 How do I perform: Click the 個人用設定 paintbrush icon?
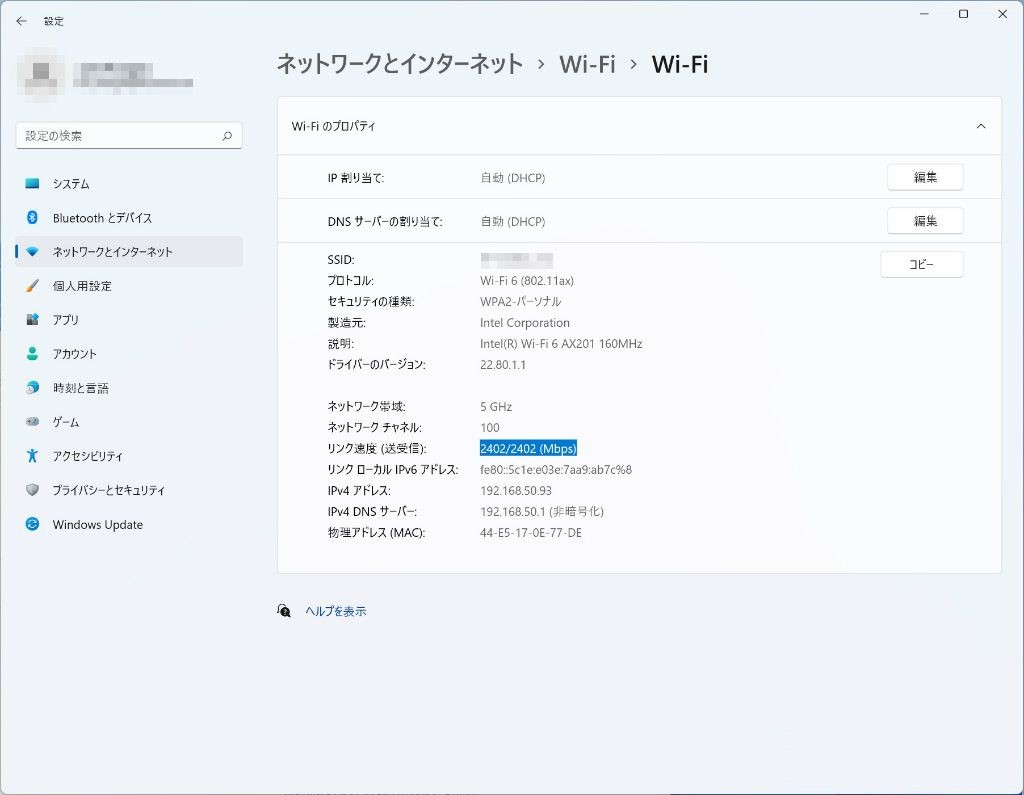click(33, 286)
